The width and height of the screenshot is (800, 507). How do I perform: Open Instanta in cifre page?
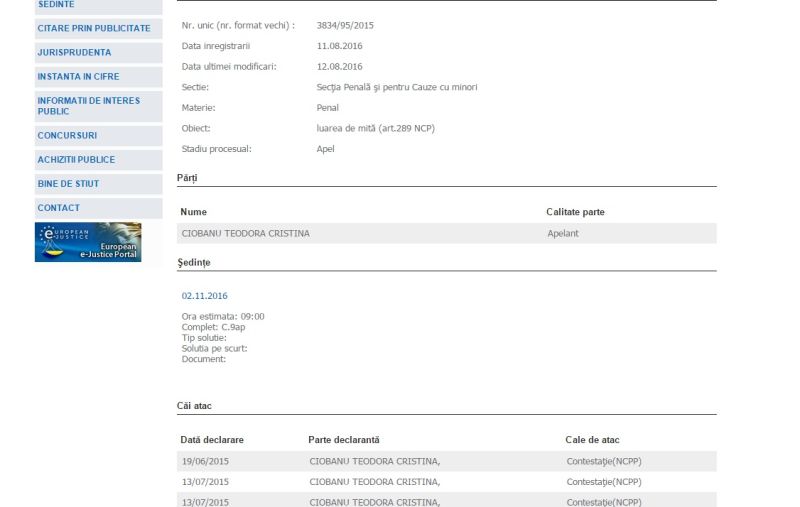78,77
